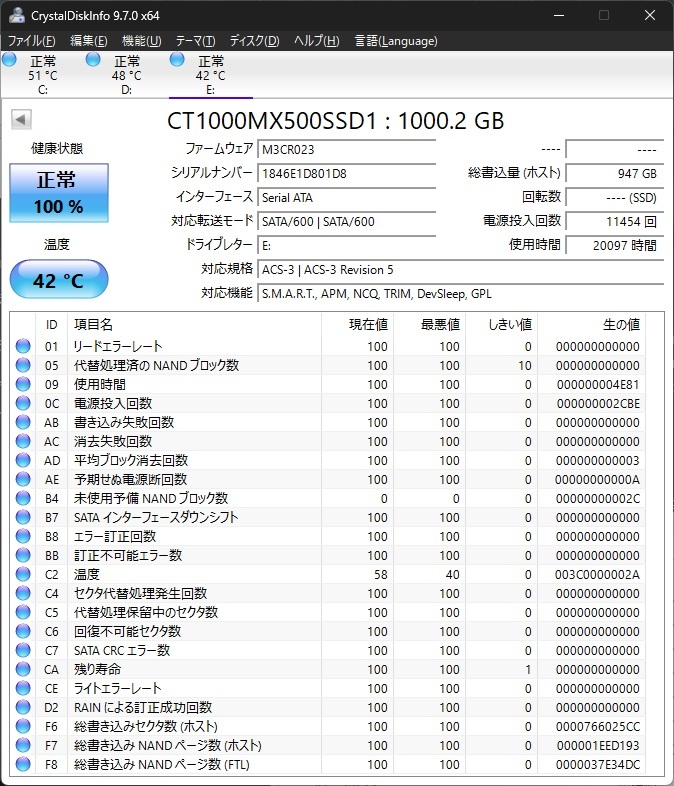Click the status icon of row AC 消去失敗回数

coord(23,441)
